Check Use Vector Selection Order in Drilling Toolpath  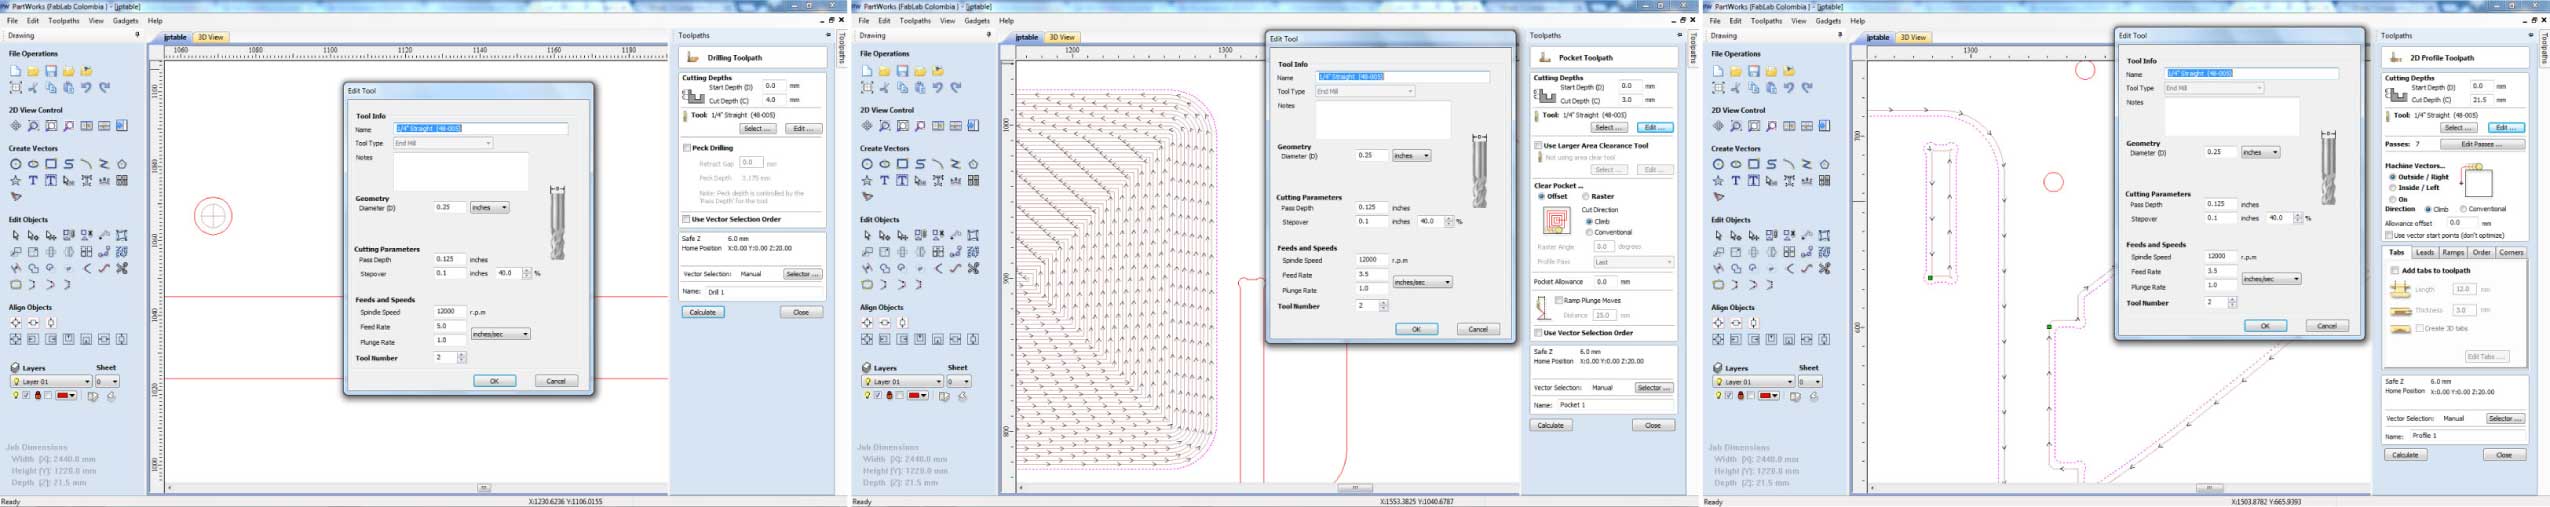687,219
